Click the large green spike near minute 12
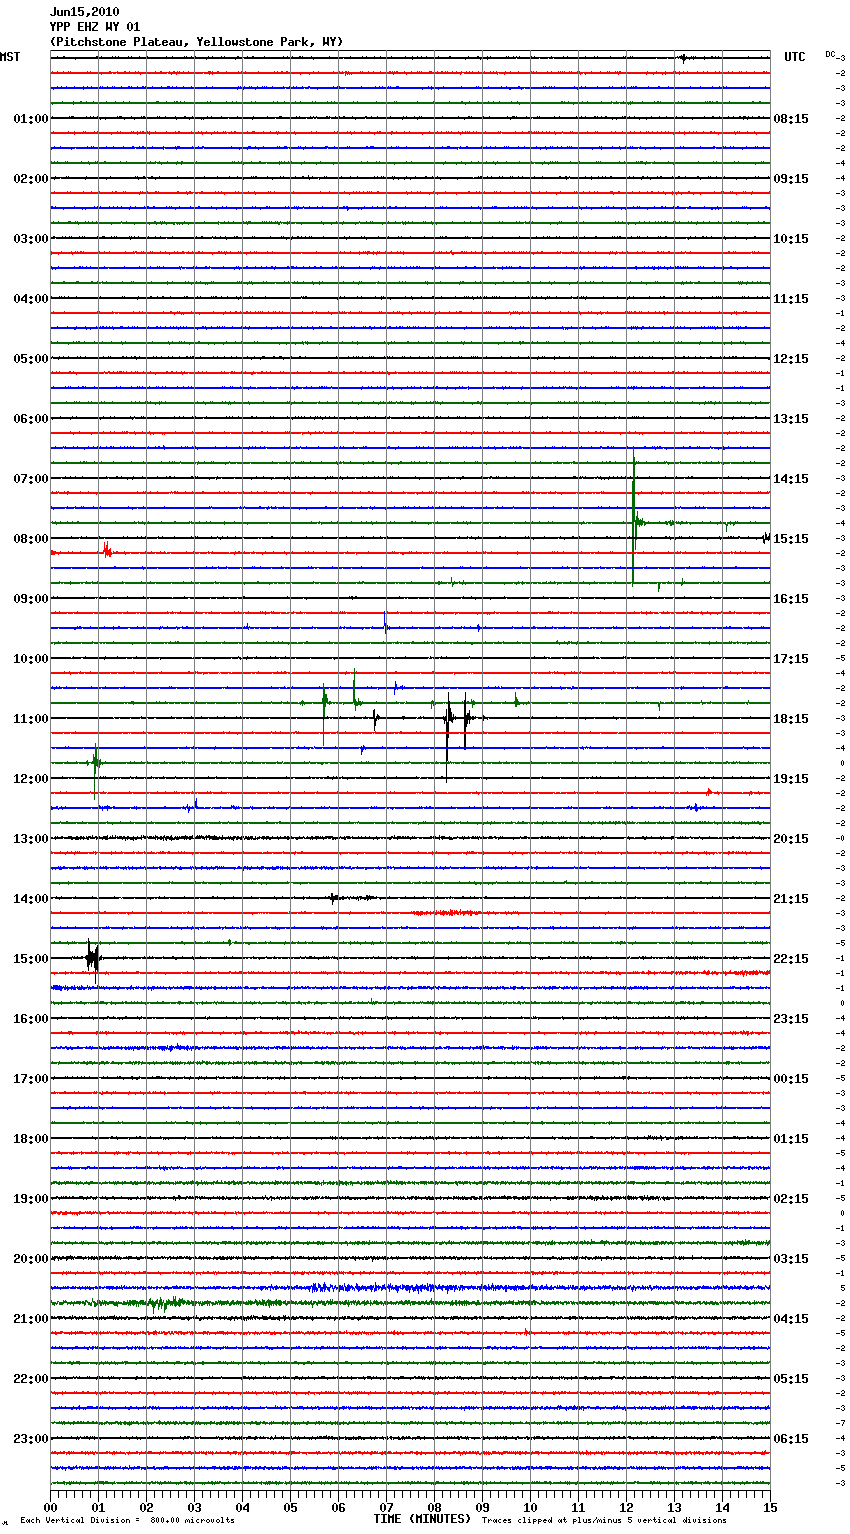850x1534 pixels. [x=634, y=520]
